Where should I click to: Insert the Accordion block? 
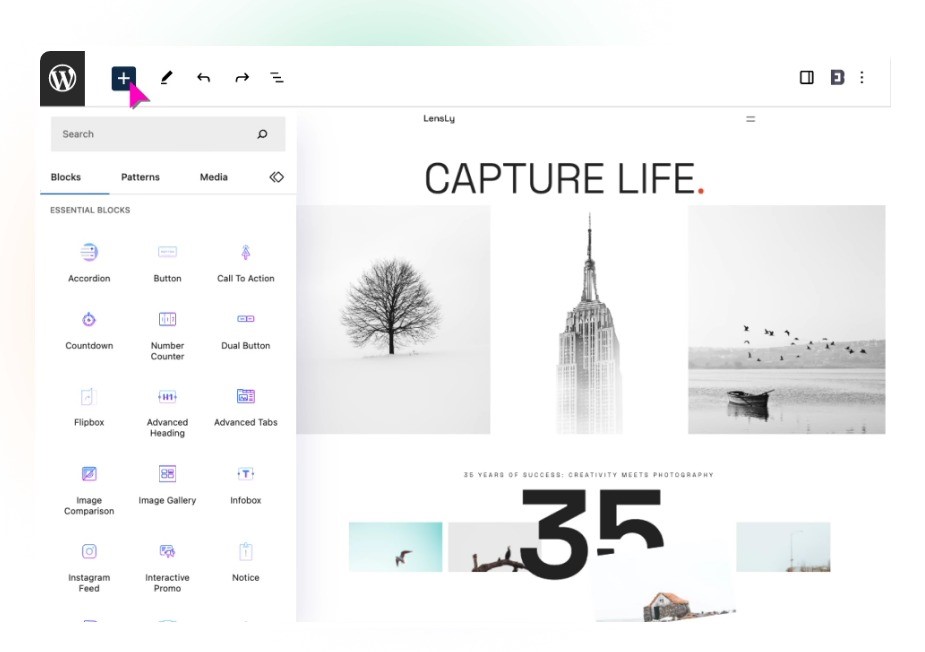[89, 263]
